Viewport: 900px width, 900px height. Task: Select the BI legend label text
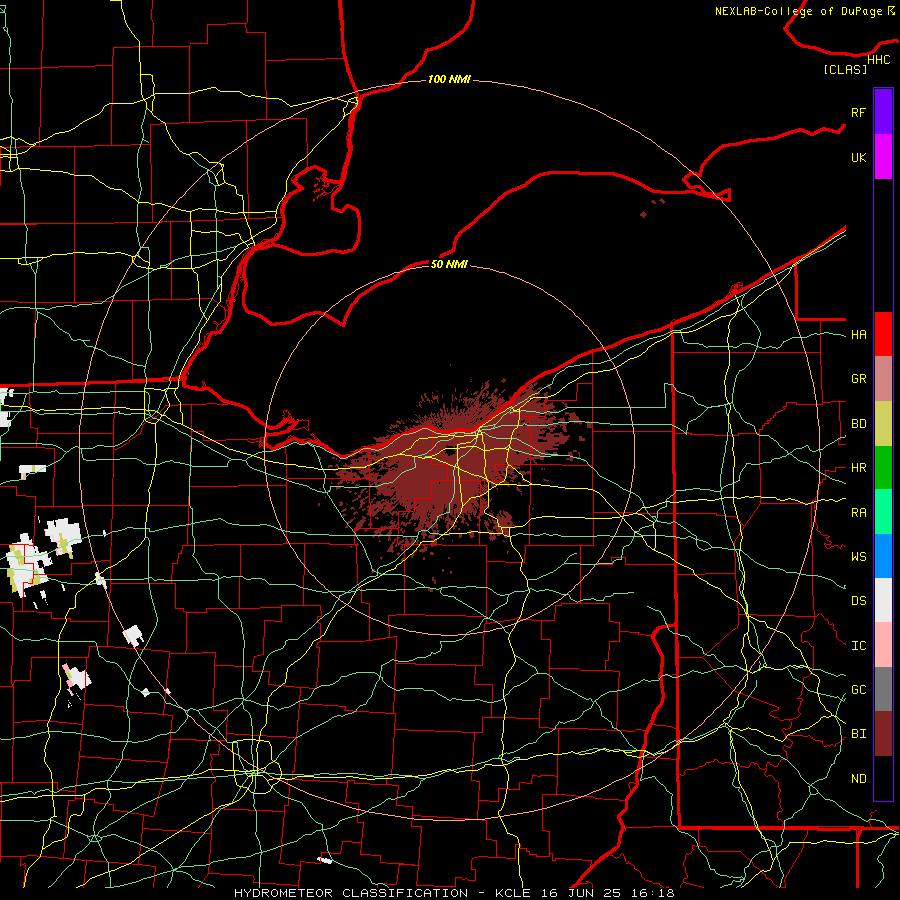point(858,734)
